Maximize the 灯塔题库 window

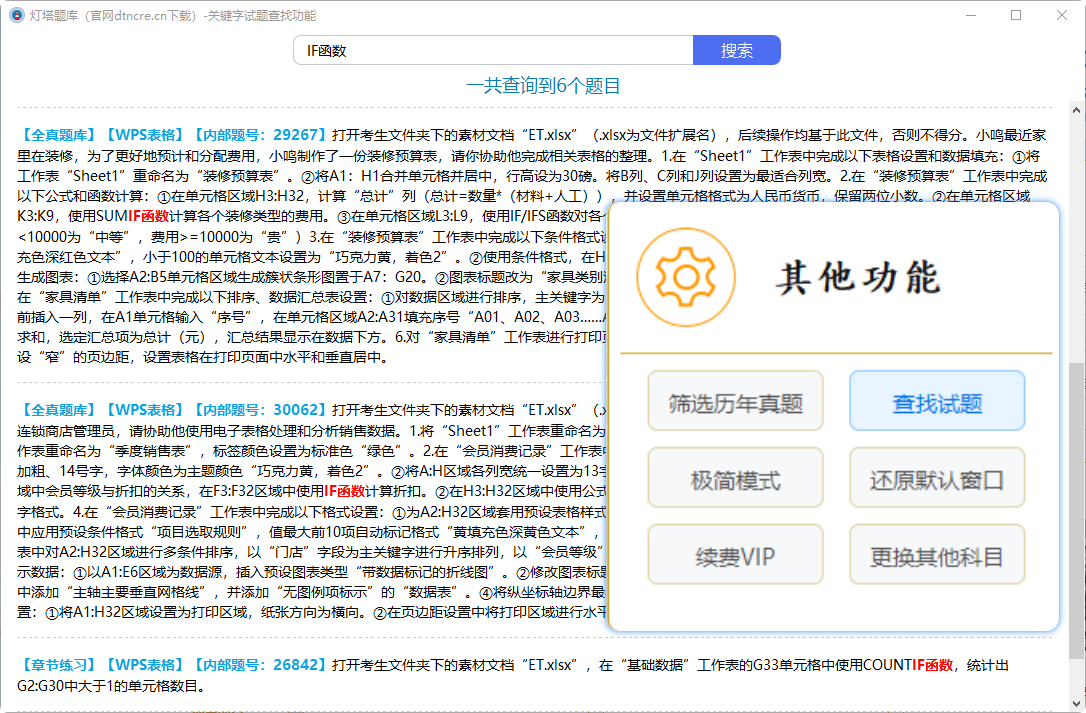coord(1016,15)
